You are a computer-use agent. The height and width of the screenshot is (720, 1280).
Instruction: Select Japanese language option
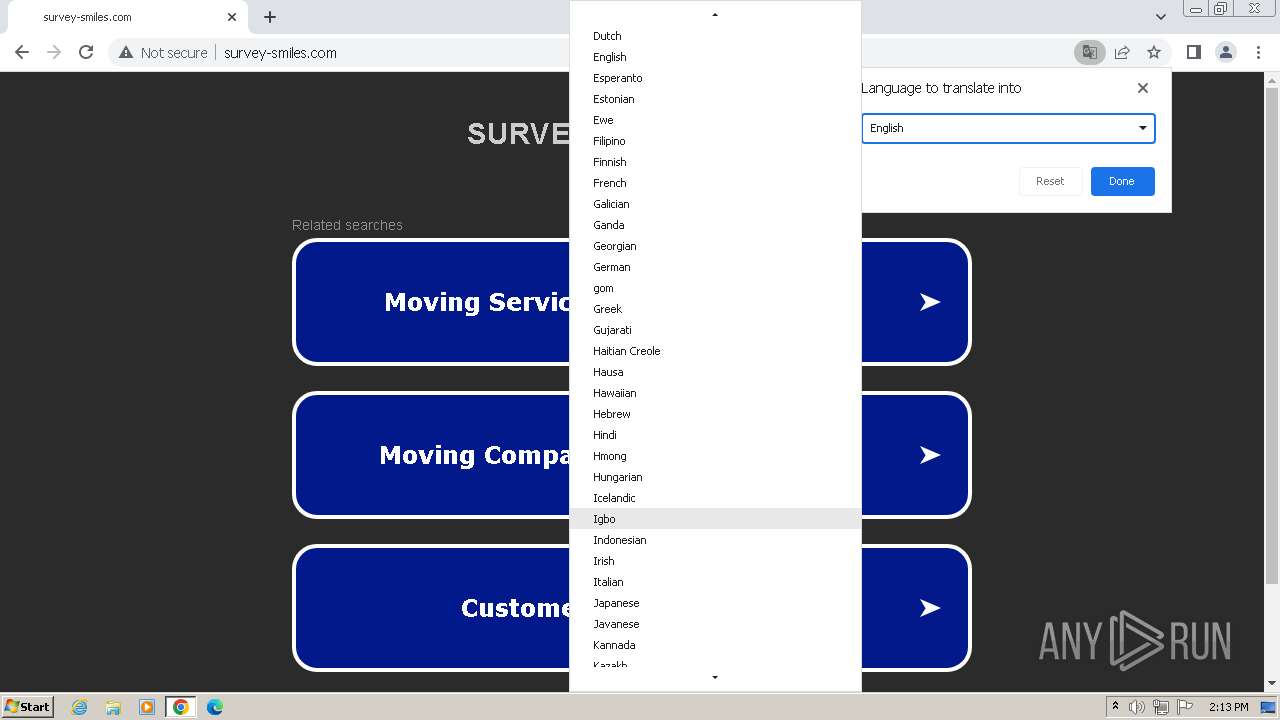(715, 603)
